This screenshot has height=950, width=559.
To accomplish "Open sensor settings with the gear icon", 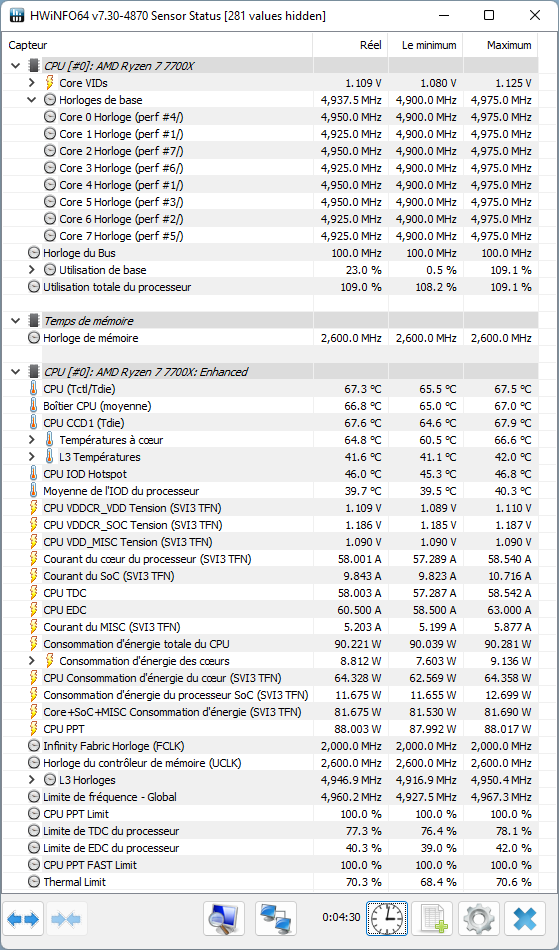I will point(478,919).
